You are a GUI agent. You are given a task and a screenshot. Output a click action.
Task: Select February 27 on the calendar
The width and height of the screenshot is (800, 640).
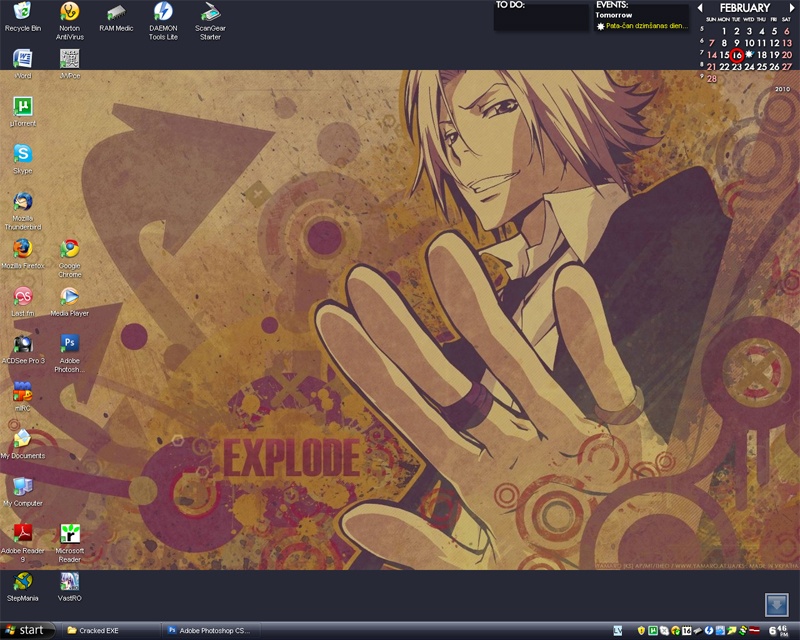pos(787,66)
